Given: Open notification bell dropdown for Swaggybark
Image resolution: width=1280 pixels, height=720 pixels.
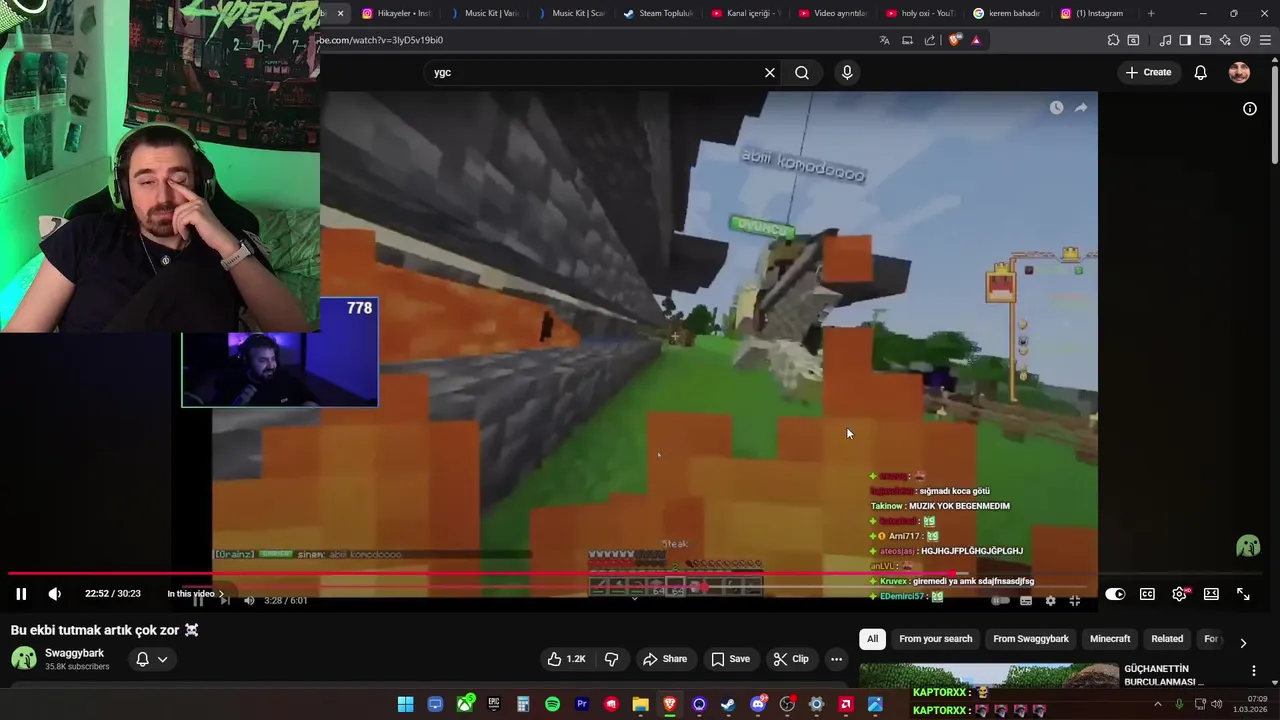Looking at the screenshot, I should point(152,659).
